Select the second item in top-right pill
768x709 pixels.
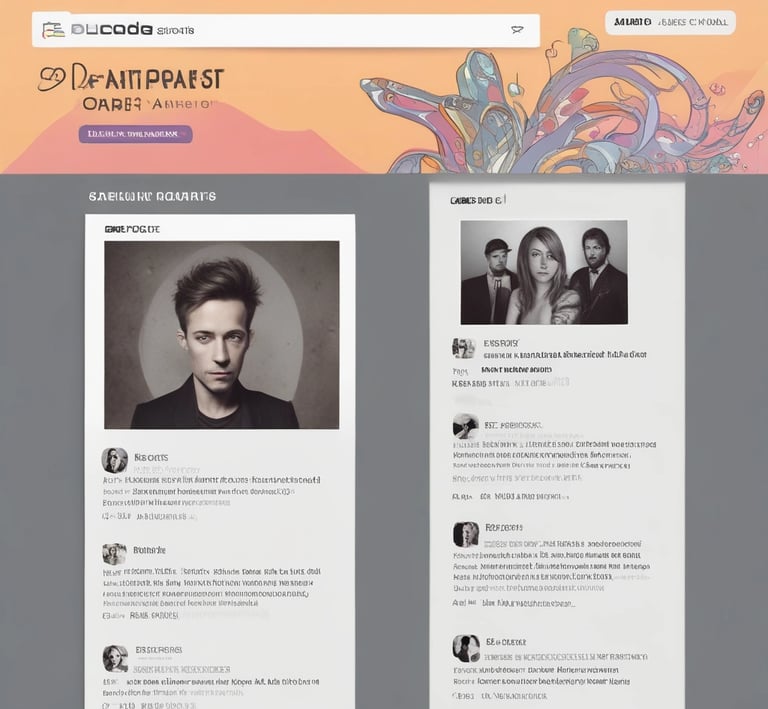693,22
